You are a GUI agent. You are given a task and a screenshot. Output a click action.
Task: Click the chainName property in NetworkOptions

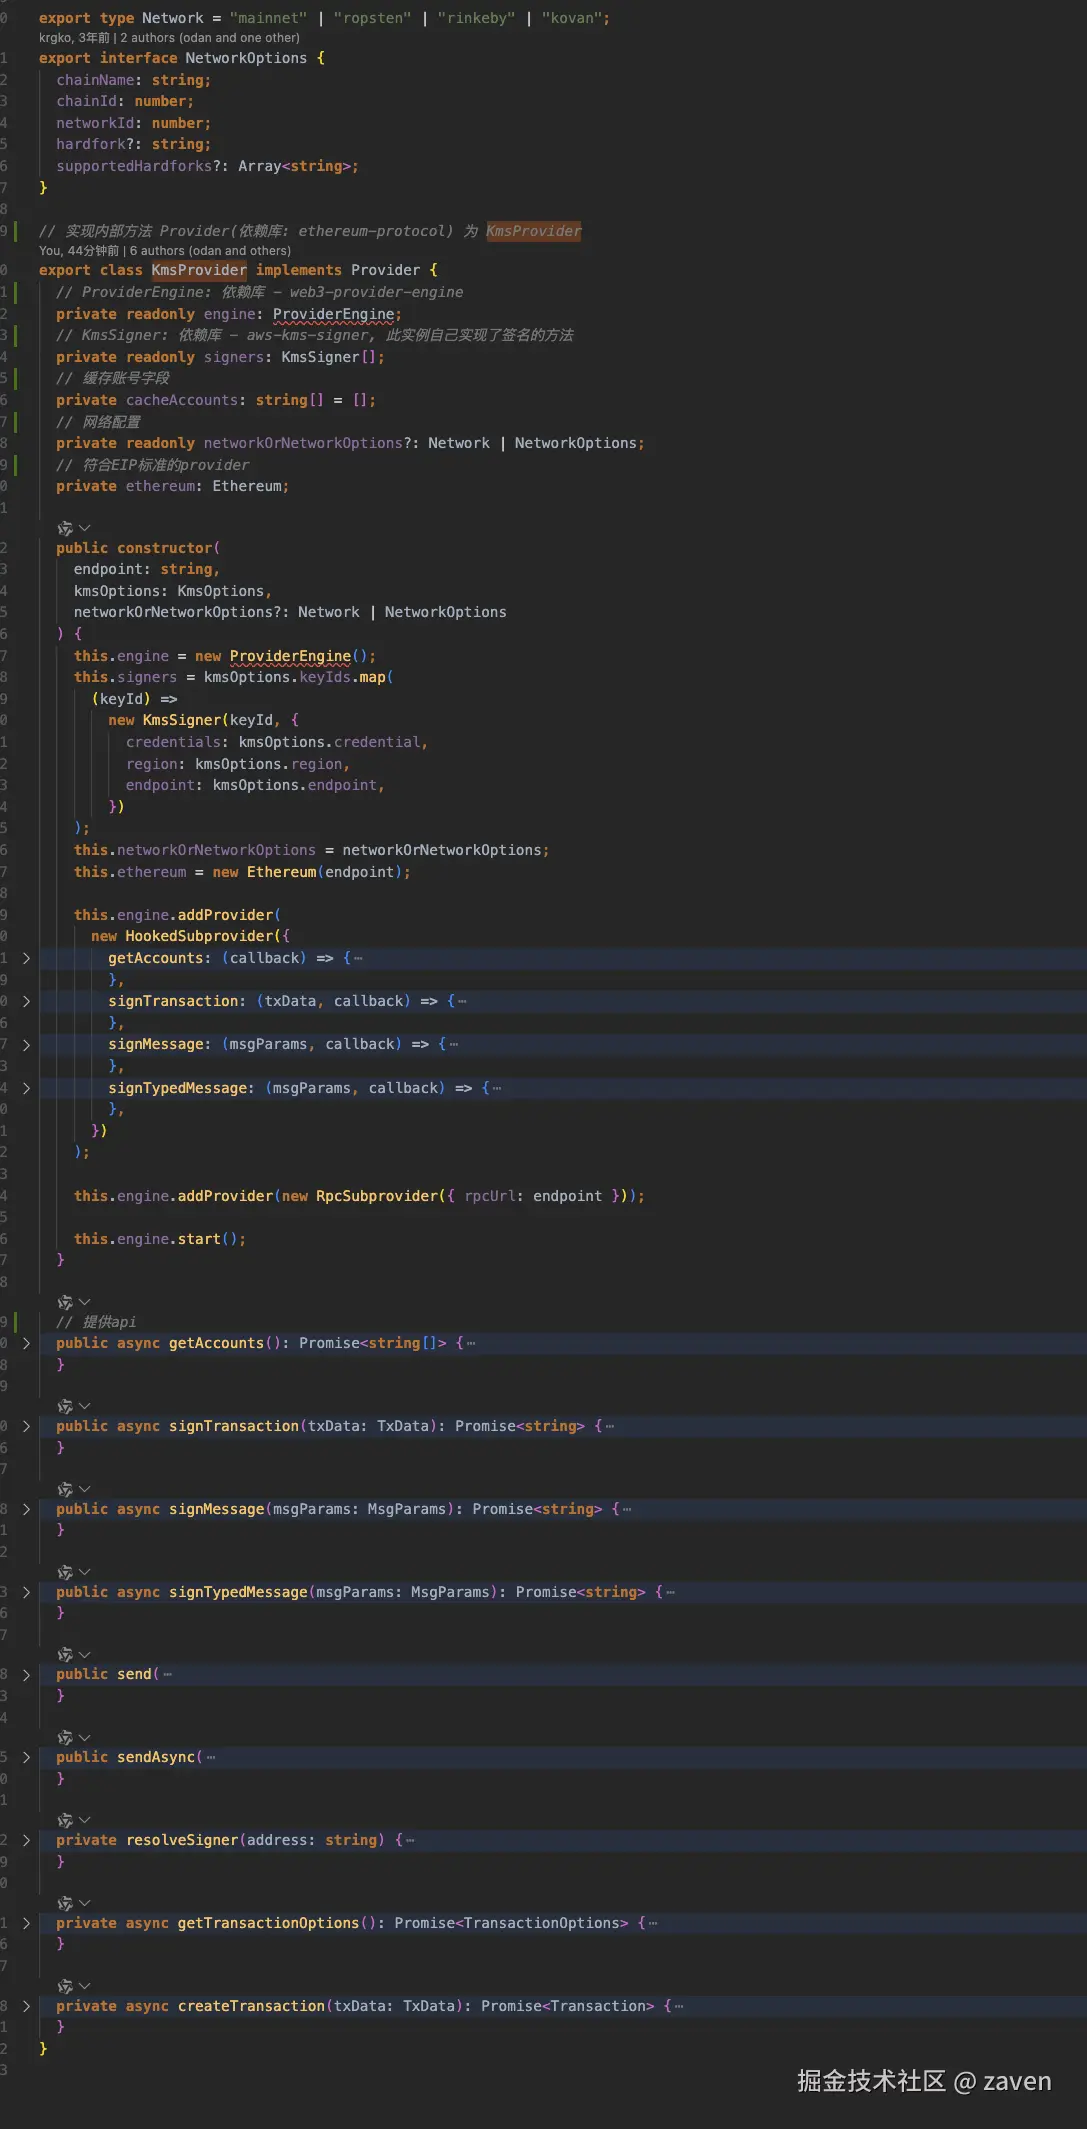(95, 80)
